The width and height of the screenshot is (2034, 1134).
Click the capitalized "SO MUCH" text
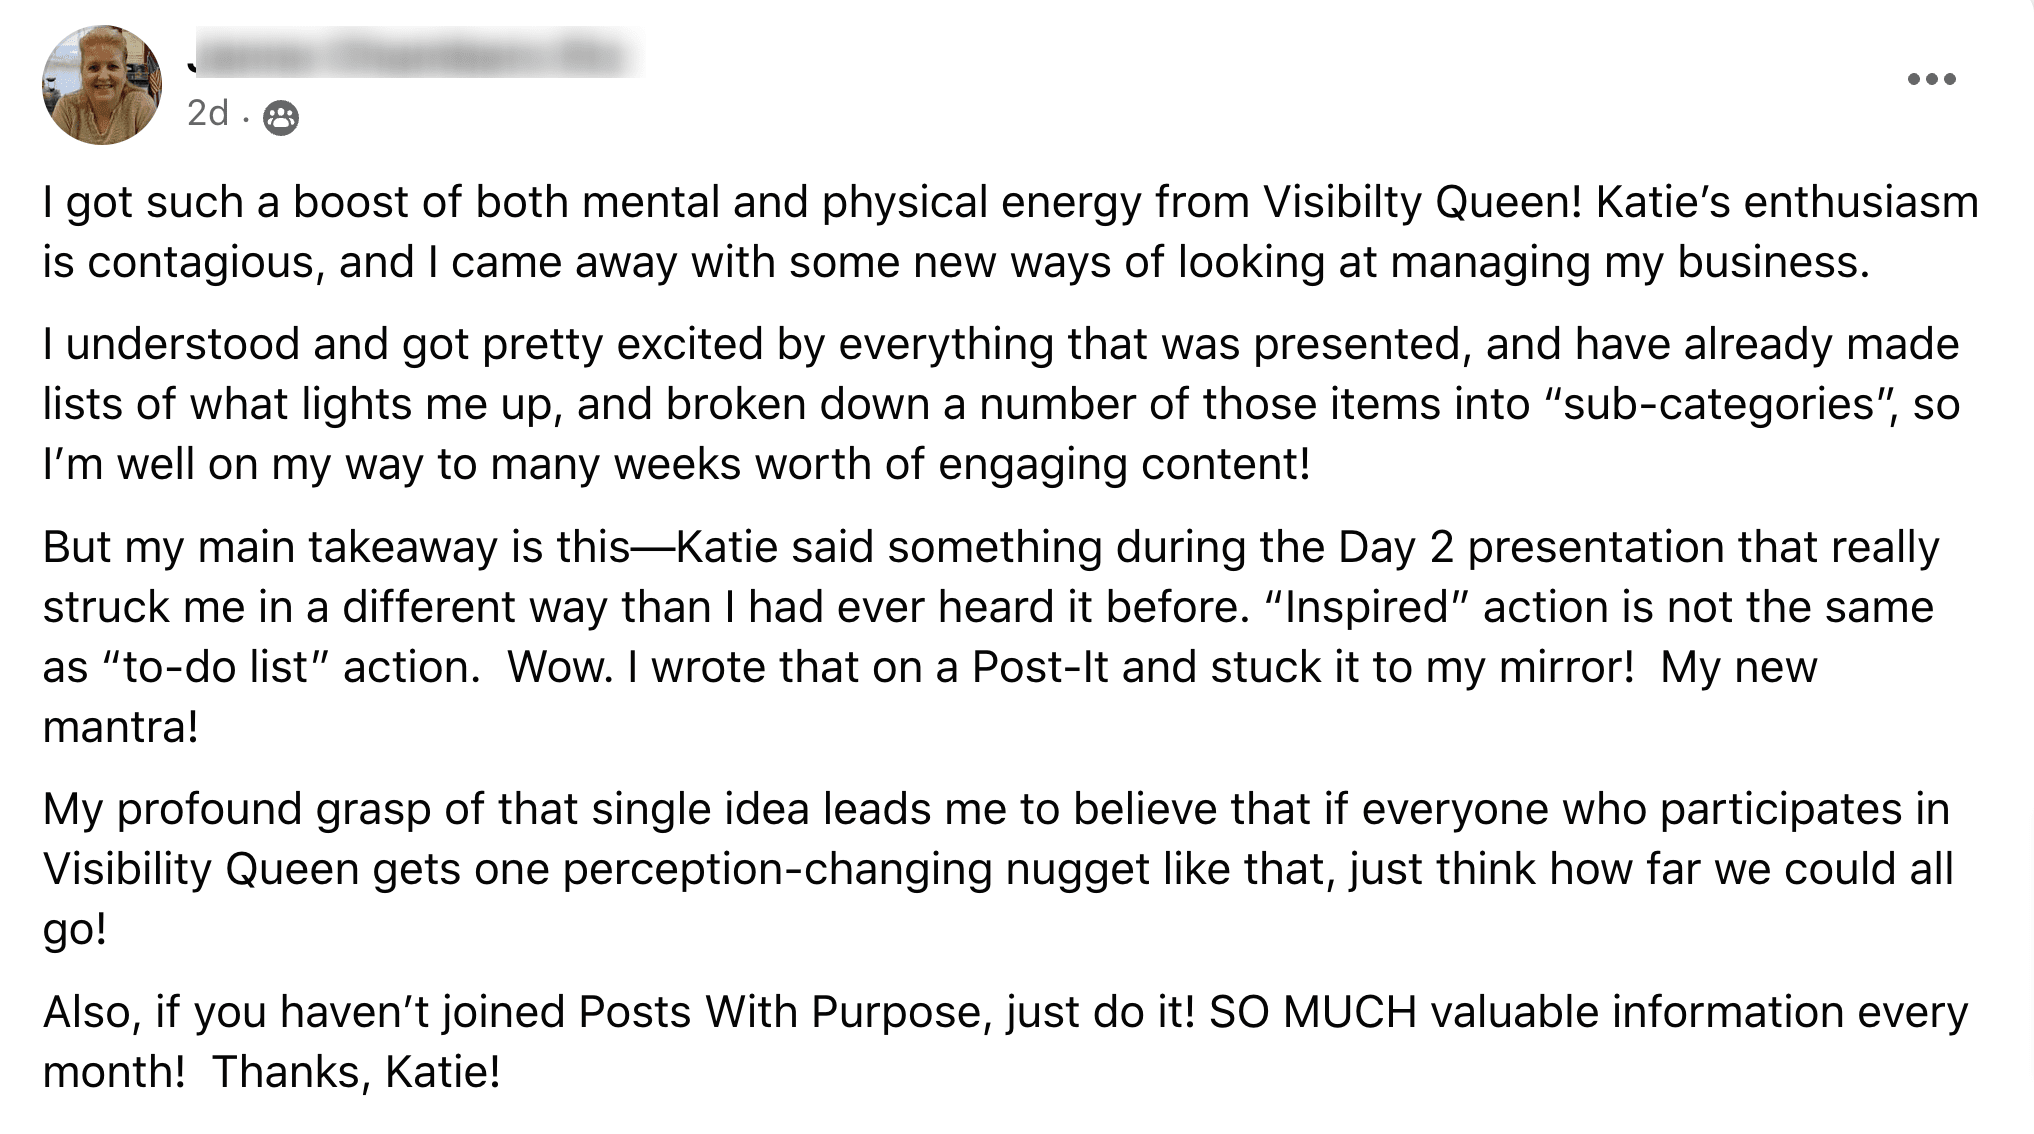click(1313, 1012)
